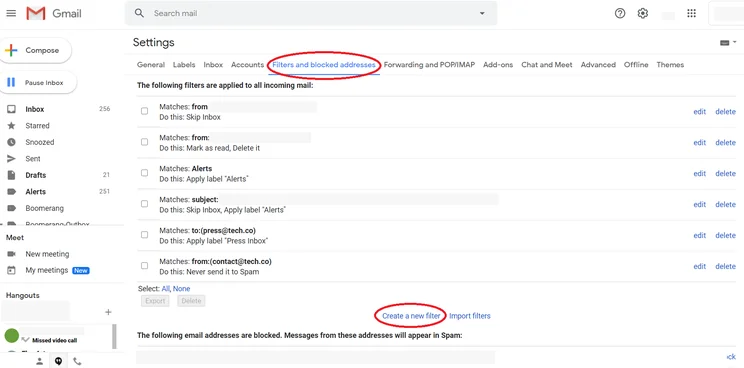Open Hangouts contacts person icon

[x=39, y=361]
